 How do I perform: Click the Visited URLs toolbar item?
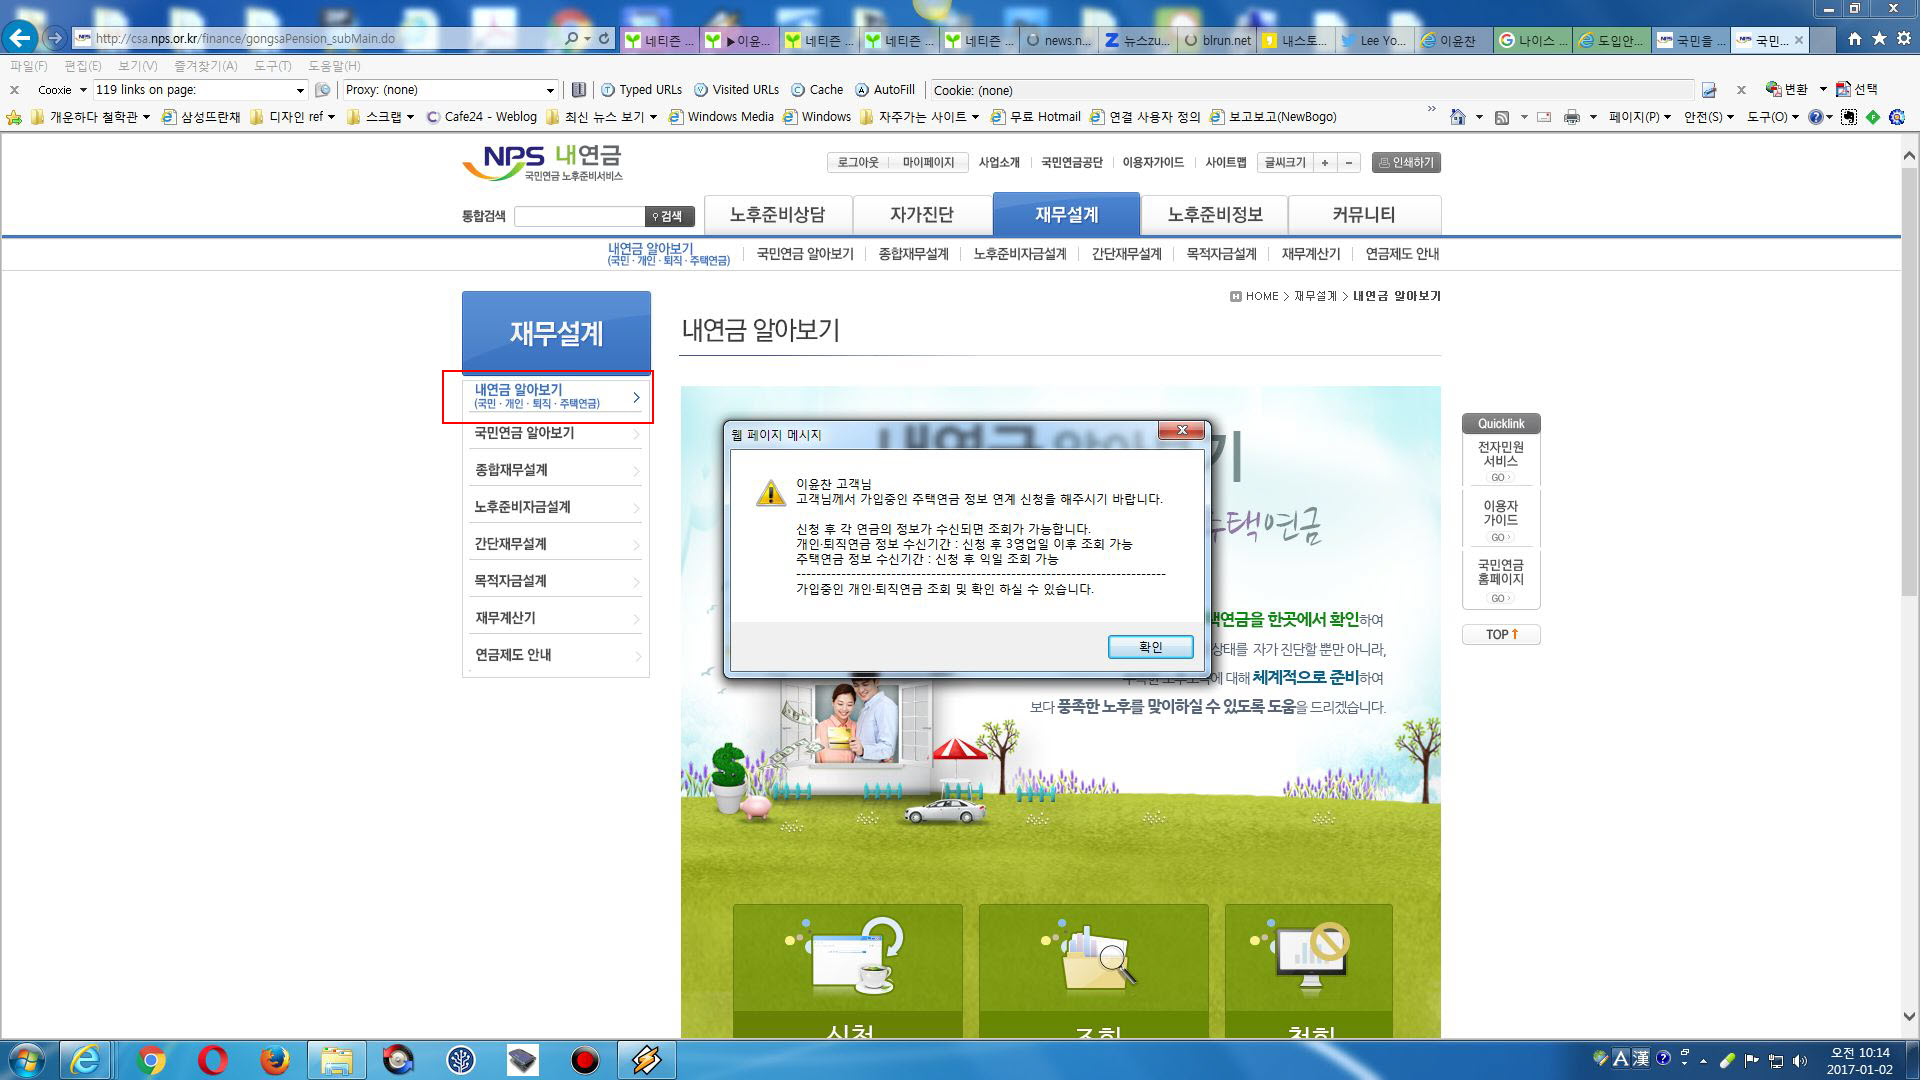(736, 90)
